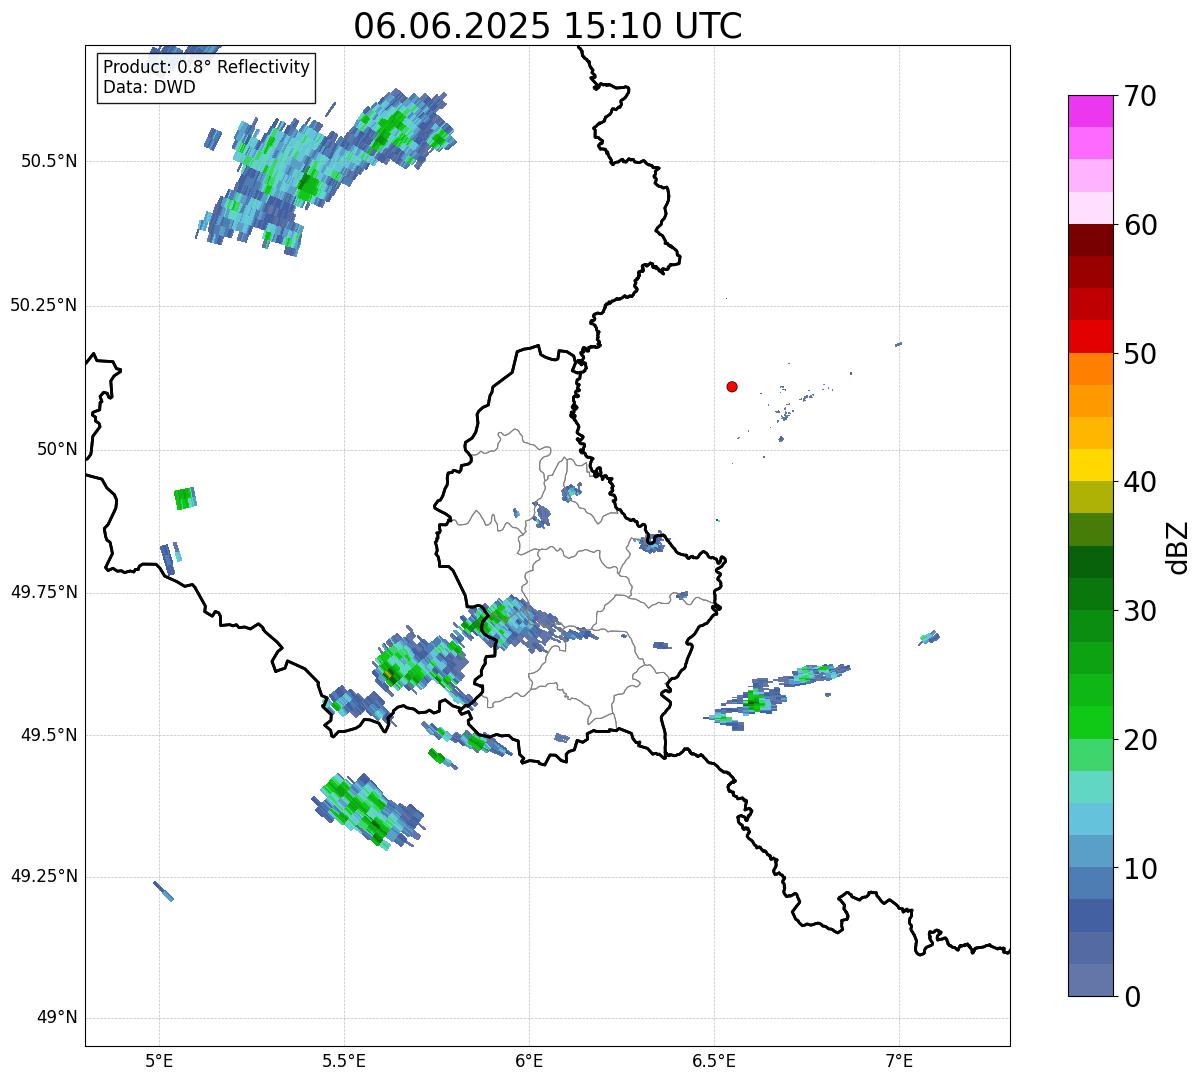Click the 7°E longitude label
The width and height of the screenshot is (1202, 1081).
pos(899,1060)
